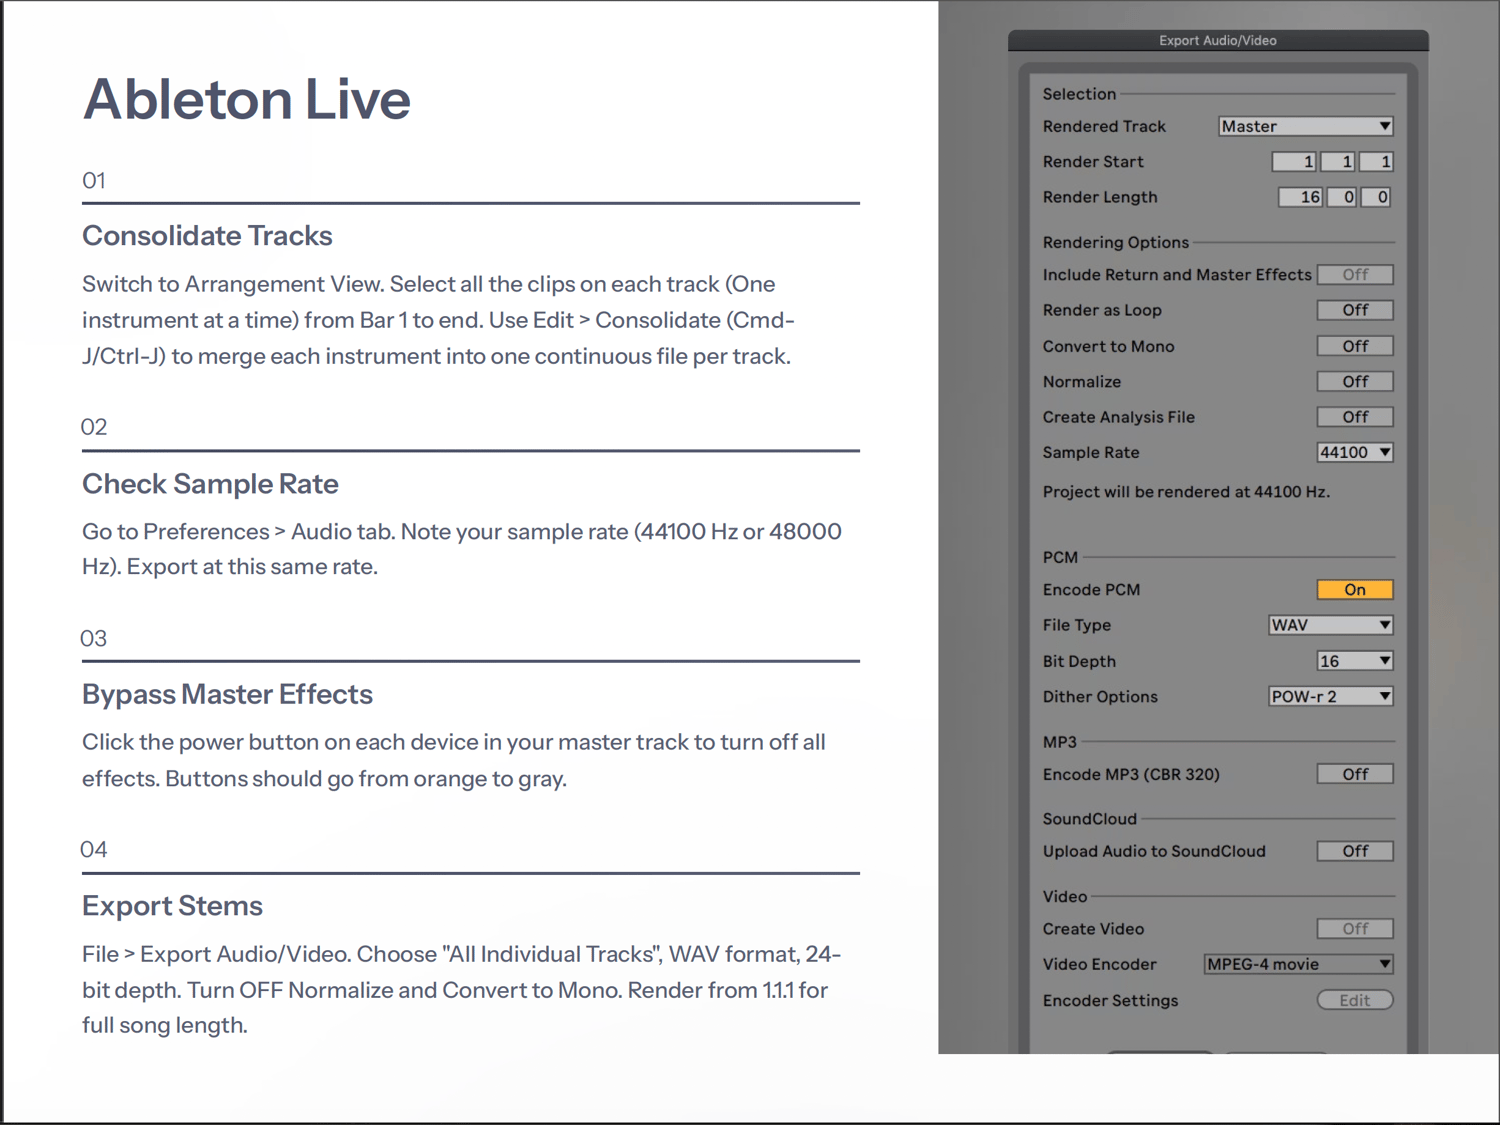
Task: Toggle Create Analysis File option
Action: point(1355,417)
